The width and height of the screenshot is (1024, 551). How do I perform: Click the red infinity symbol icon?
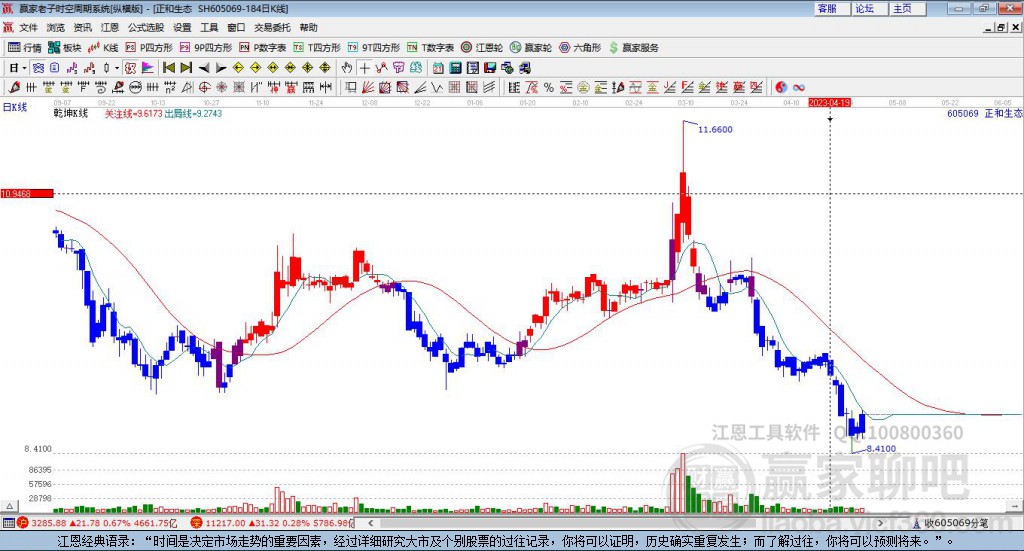tap(798, 87)
